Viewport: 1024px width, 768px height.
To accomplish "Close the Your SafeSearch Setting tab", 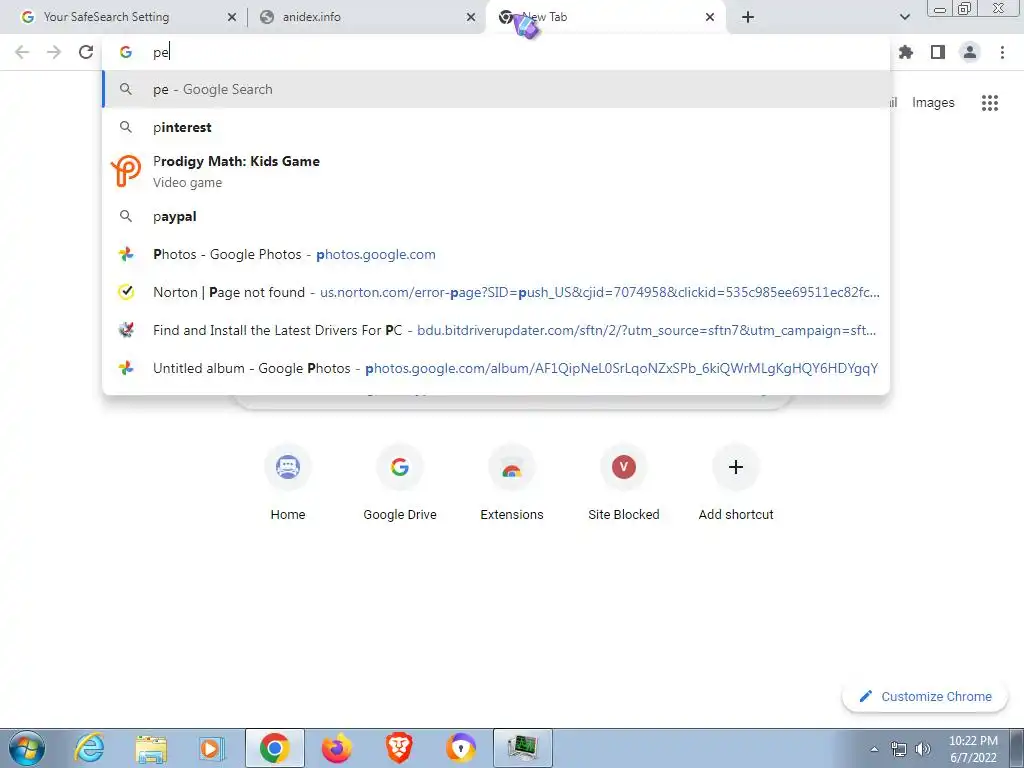I will tap(232, 18).
